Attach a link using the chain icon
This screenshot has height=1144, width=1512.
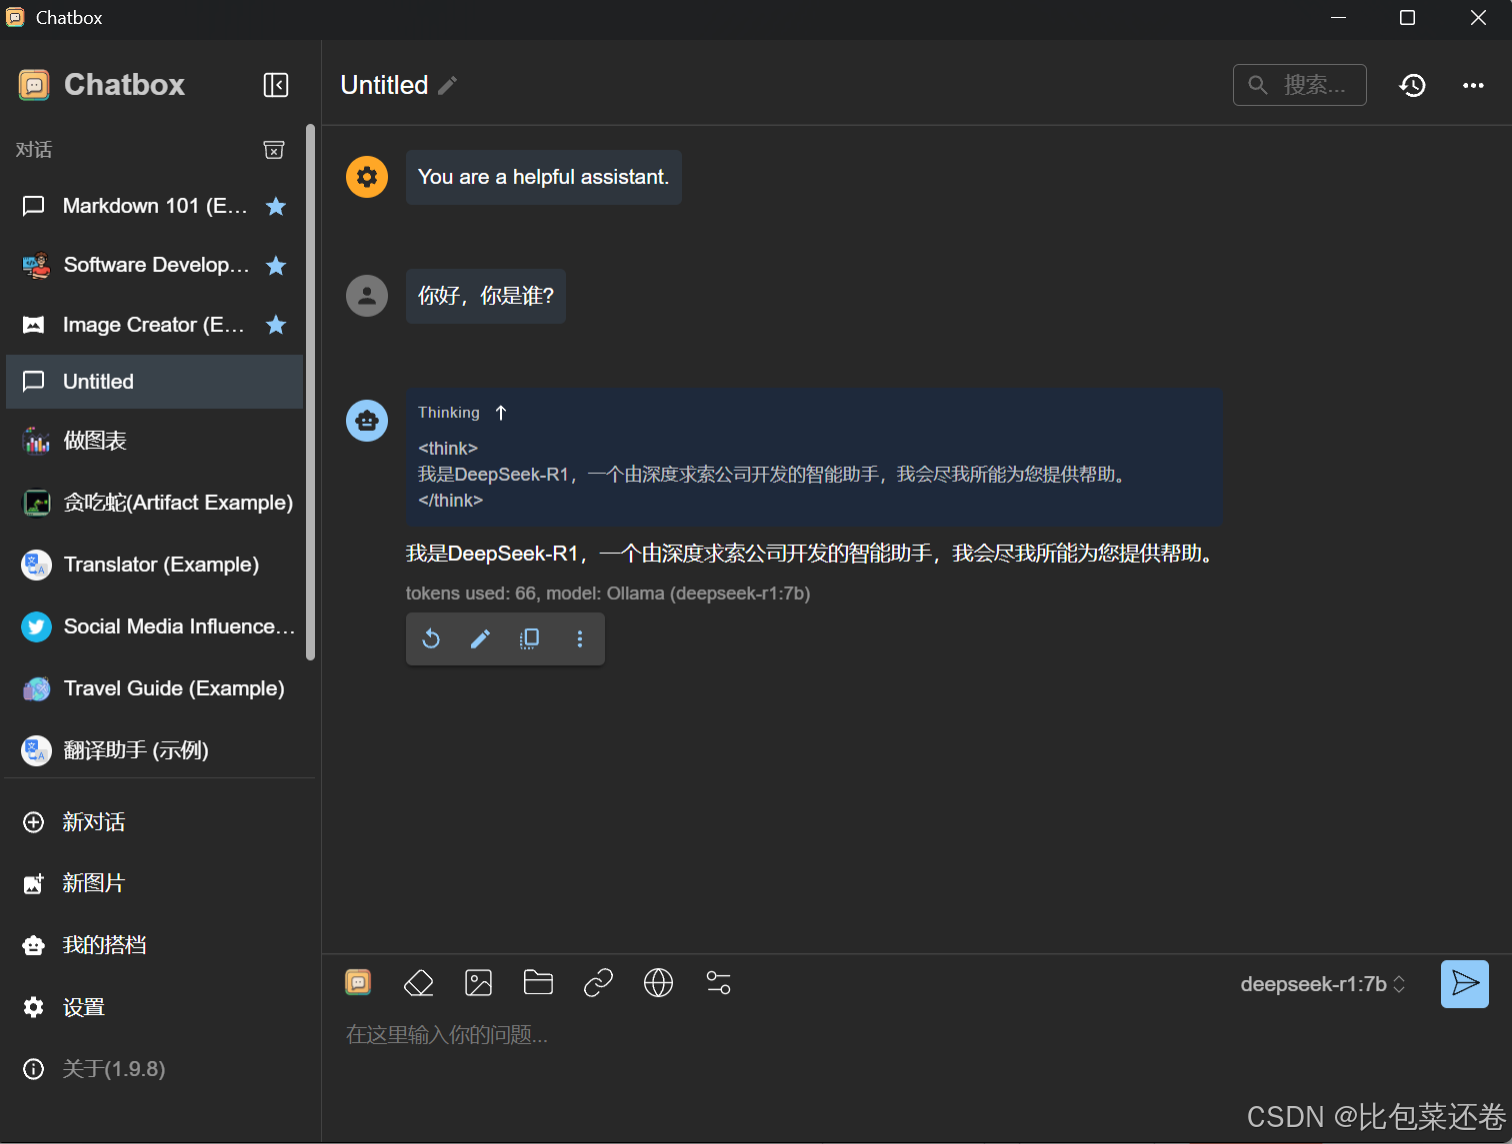[598, 983]
